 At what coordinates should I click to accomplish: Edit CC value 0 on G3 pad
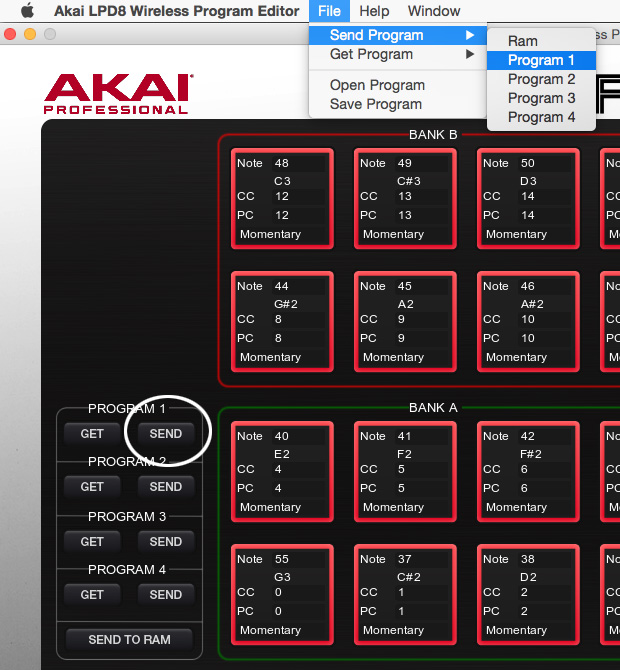pos(299,593)
